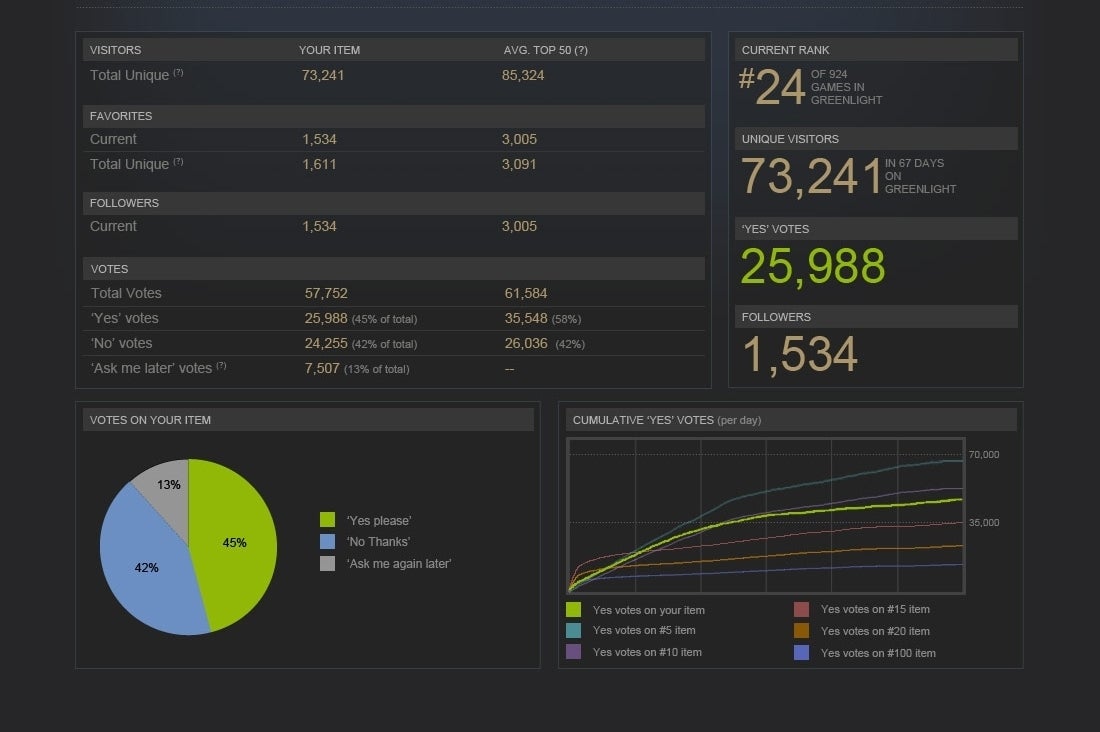Open the 'Ask me later' votes tooltip
This screenshot has width=1100, height=732.
[223, 367]
